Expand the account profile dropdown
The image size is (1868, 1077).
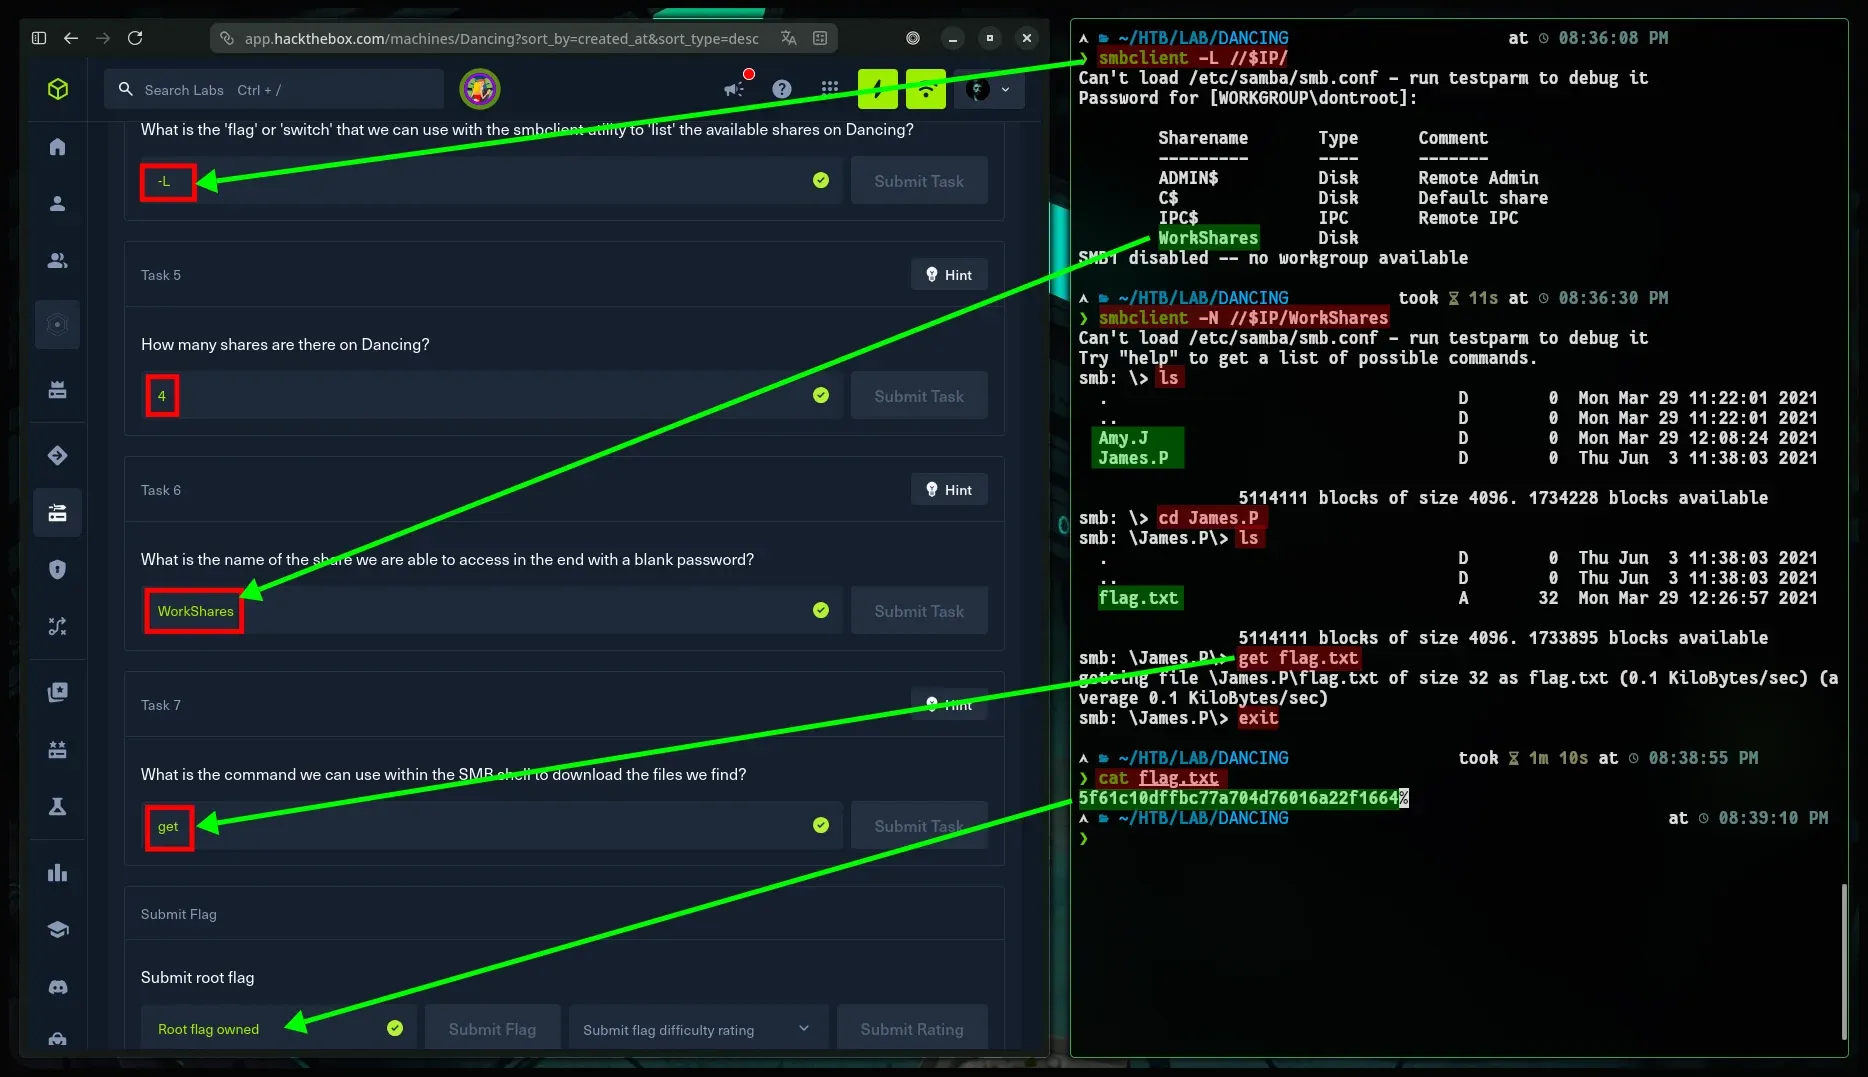(989, 89)
